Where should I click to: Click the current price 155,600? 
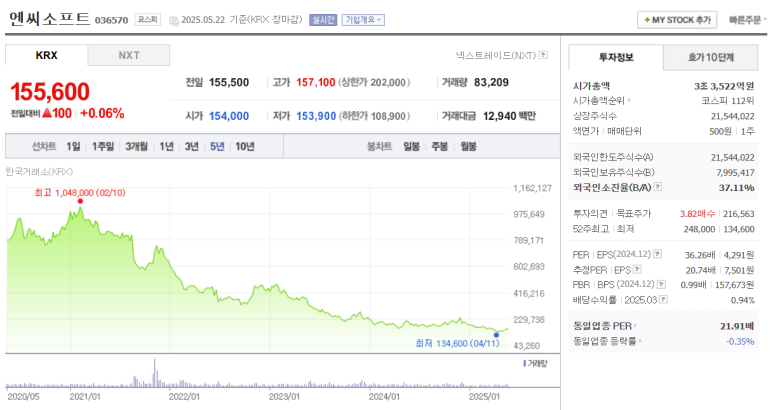pyautogui.click(x=50, y=92)
